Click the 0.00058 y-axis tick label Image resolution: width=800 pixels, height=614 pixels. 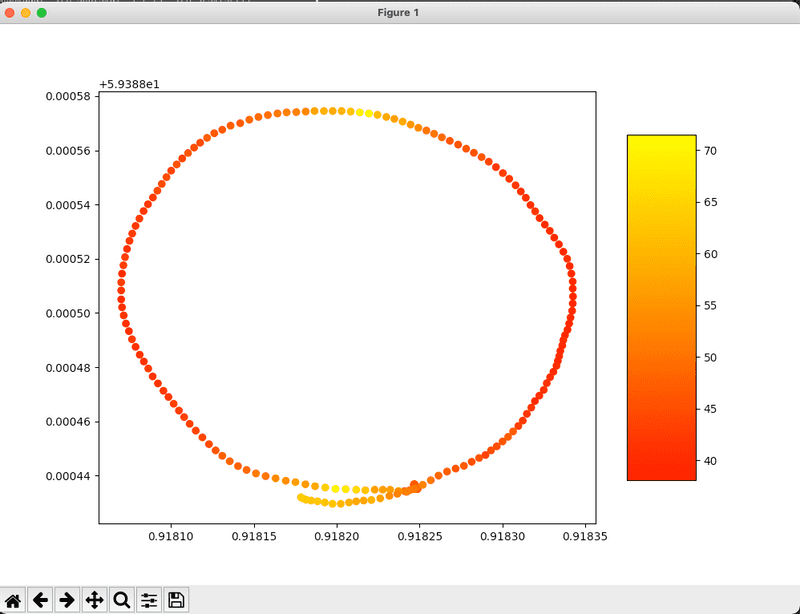65,96
